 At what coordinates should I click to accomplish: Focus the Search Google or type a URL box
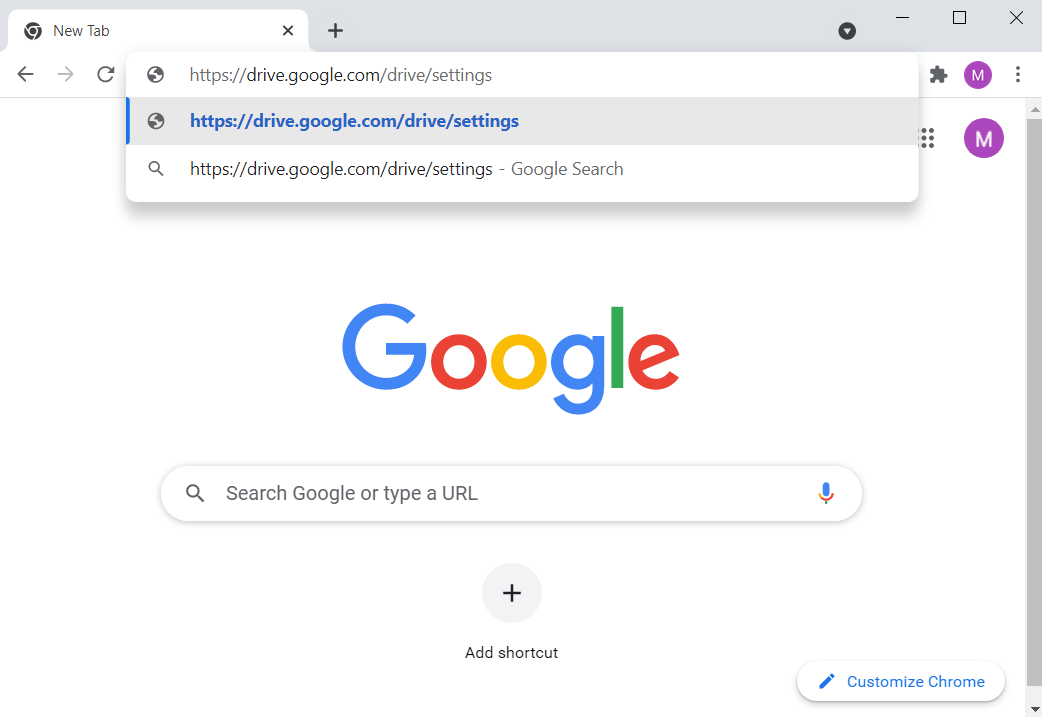(x=500, y=493)
